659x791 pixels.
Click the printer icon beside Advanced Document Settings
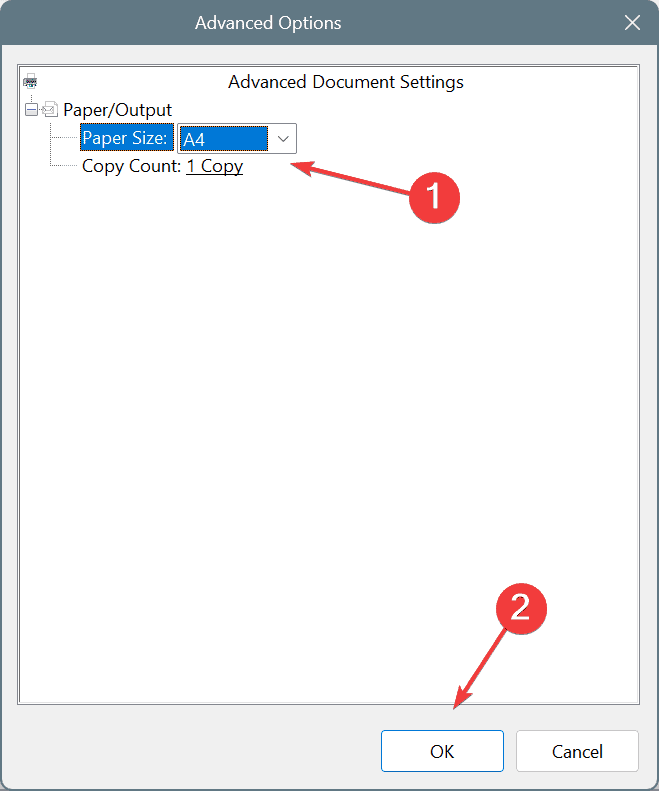[x=30, y=81]
